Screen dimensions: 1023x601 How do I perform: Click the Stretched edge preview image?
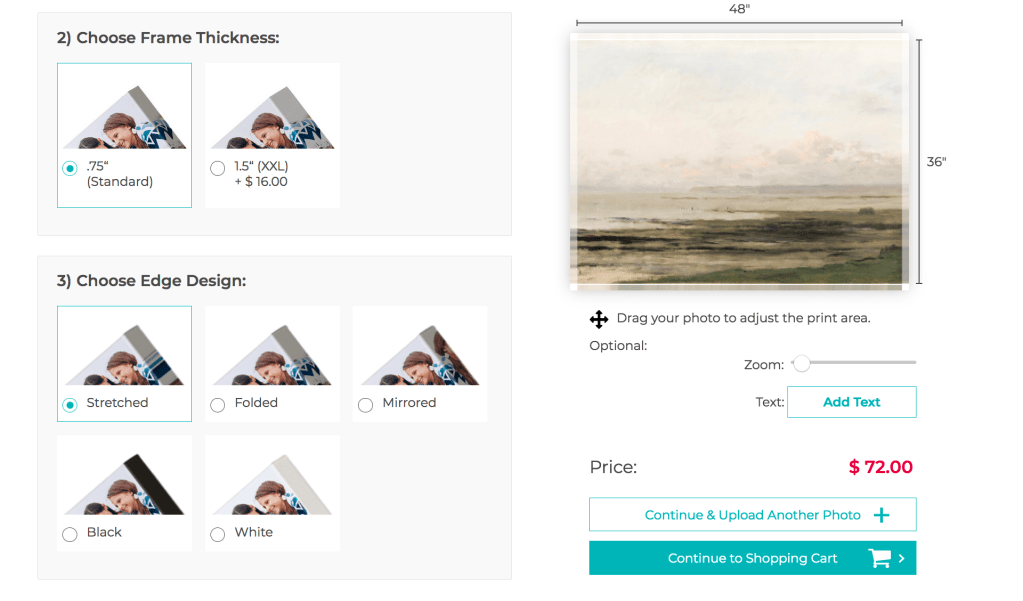[x=124, y=350]
